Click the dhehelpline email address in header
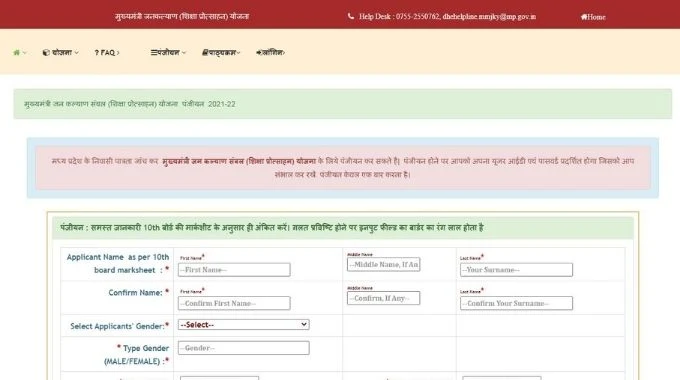Screen dimensions: 680x380 [489, 16]
